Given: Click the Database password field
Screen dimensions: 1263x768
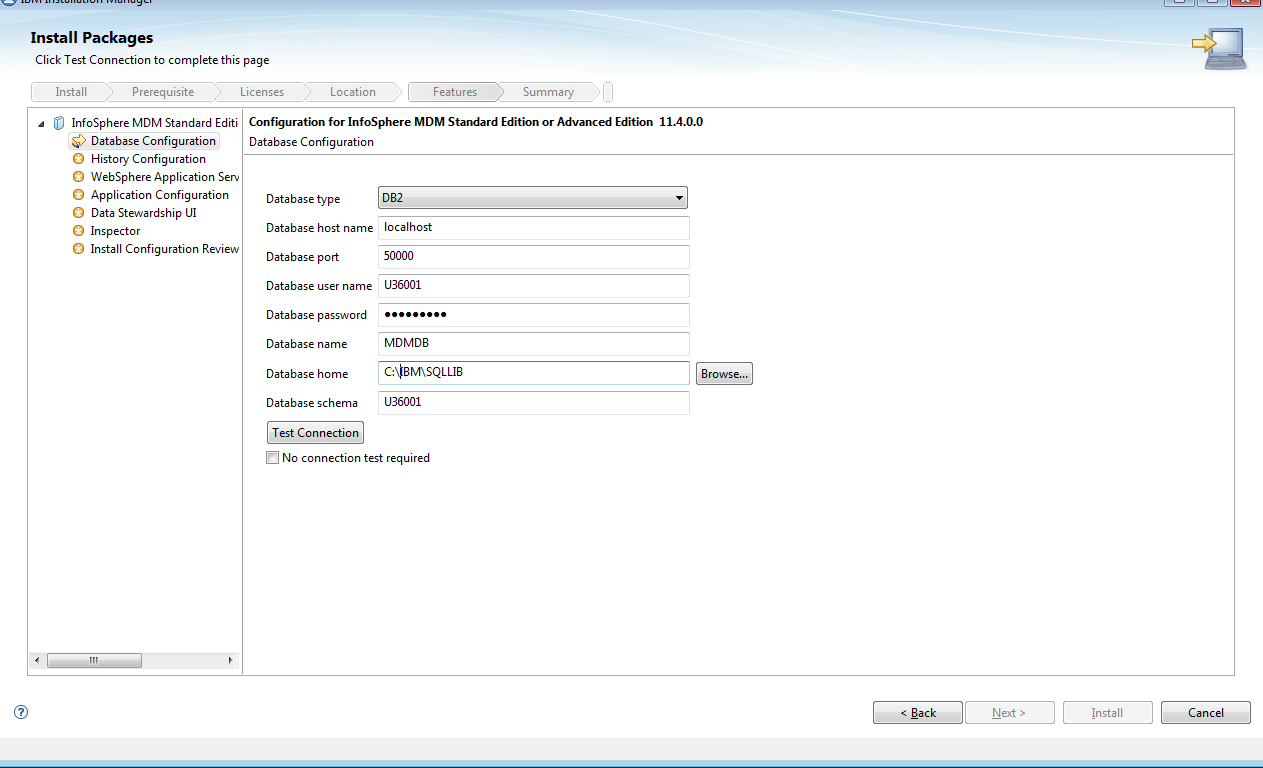Looking at the screenshot, I should [534, 315].
